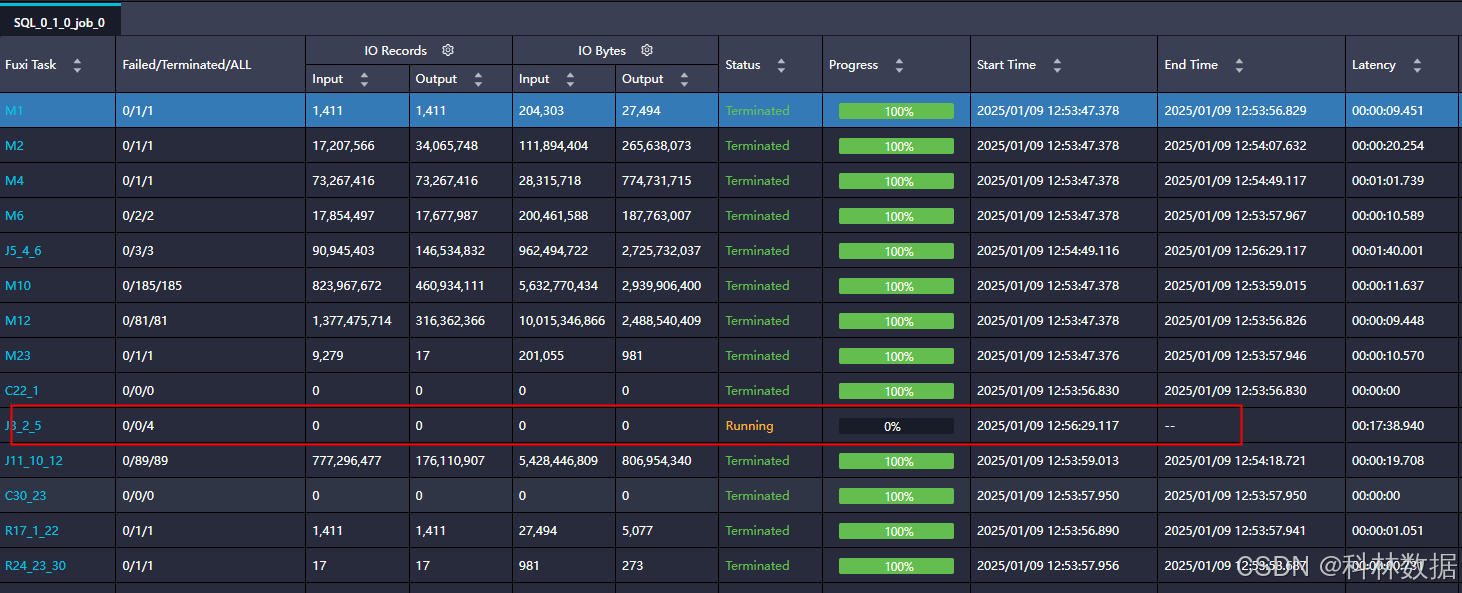
Task: Open Fuxi task R17_1_22 link
Action: [32, 531]
